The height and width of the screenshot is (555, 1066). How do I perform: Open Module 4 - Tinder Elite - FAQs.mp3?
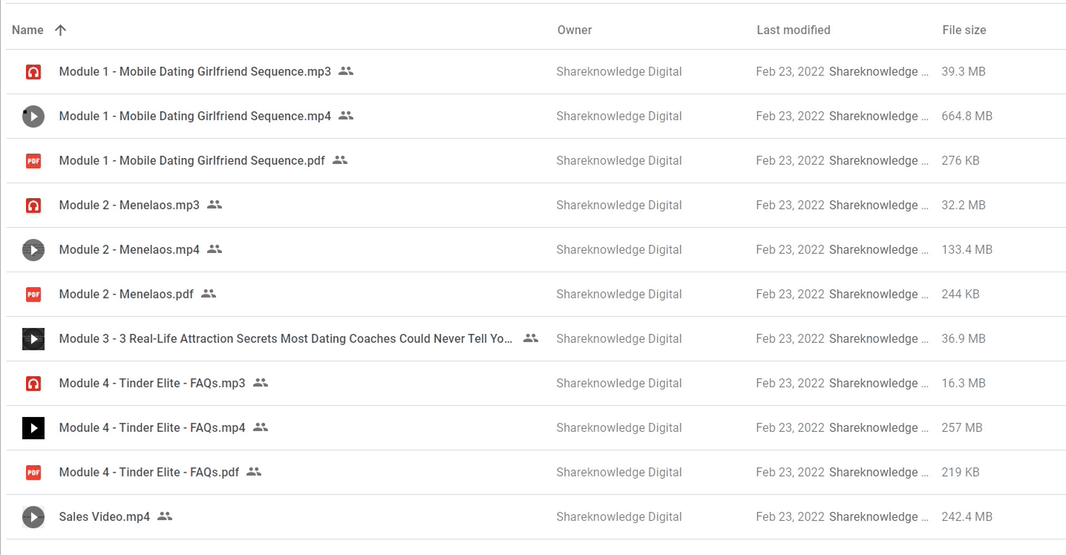152,383
